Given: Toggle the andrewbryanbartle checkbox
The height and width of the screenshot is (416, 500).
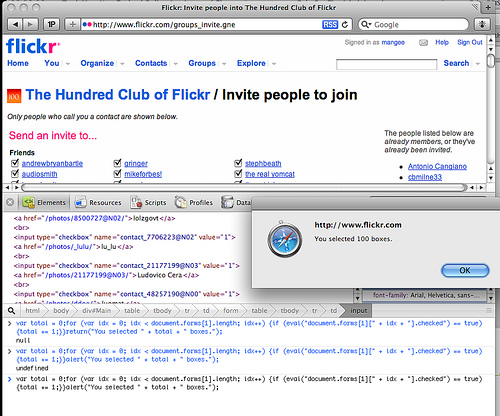Looking at the screenshot, I should (15, 163).
